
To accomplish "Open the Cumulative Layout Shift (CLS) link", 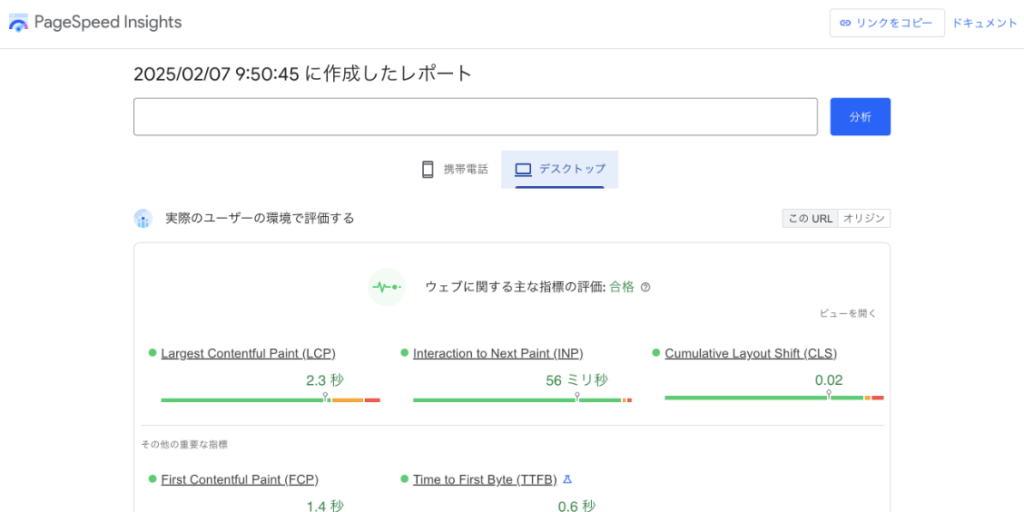I will click(751, 353).
